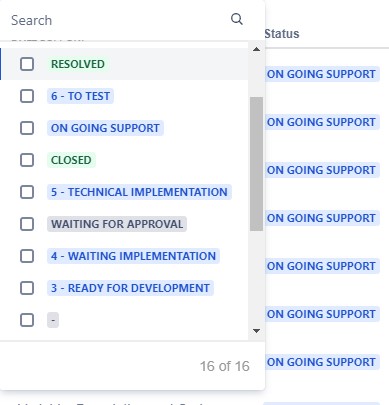Tick the 6 - TO TEST checkbox
Screen dimensions: 389x405
coord(27,96)
